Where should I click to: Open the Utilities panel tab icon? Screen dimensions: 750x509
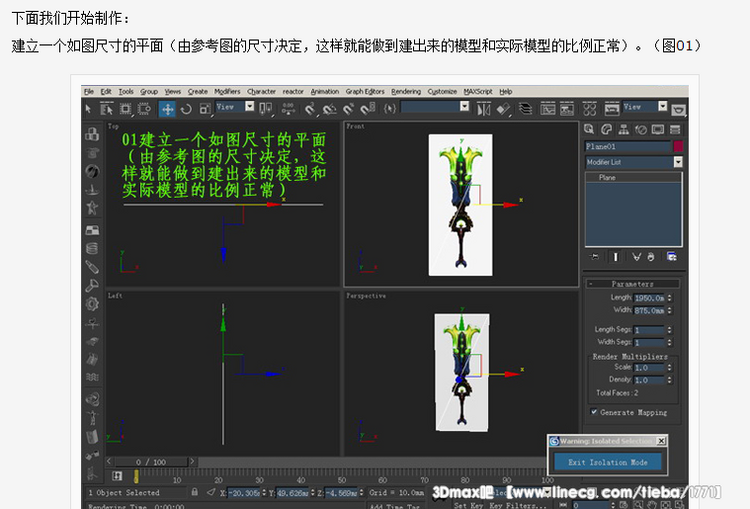point(675,129)
